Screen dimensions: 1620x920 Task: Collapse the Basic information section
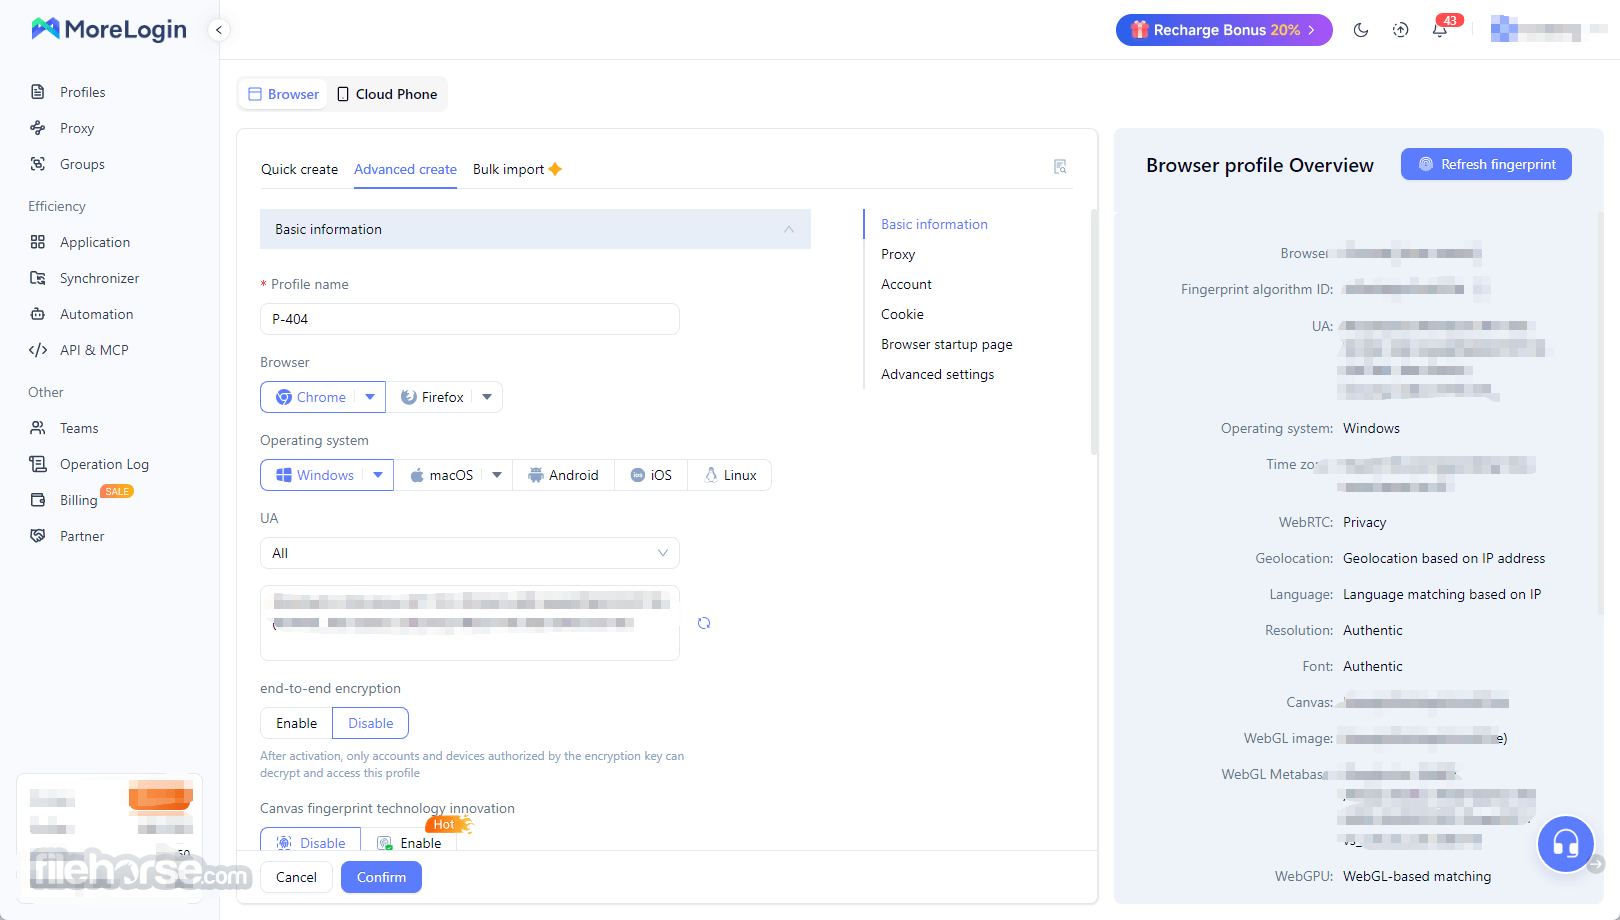(x=535, y=229)
